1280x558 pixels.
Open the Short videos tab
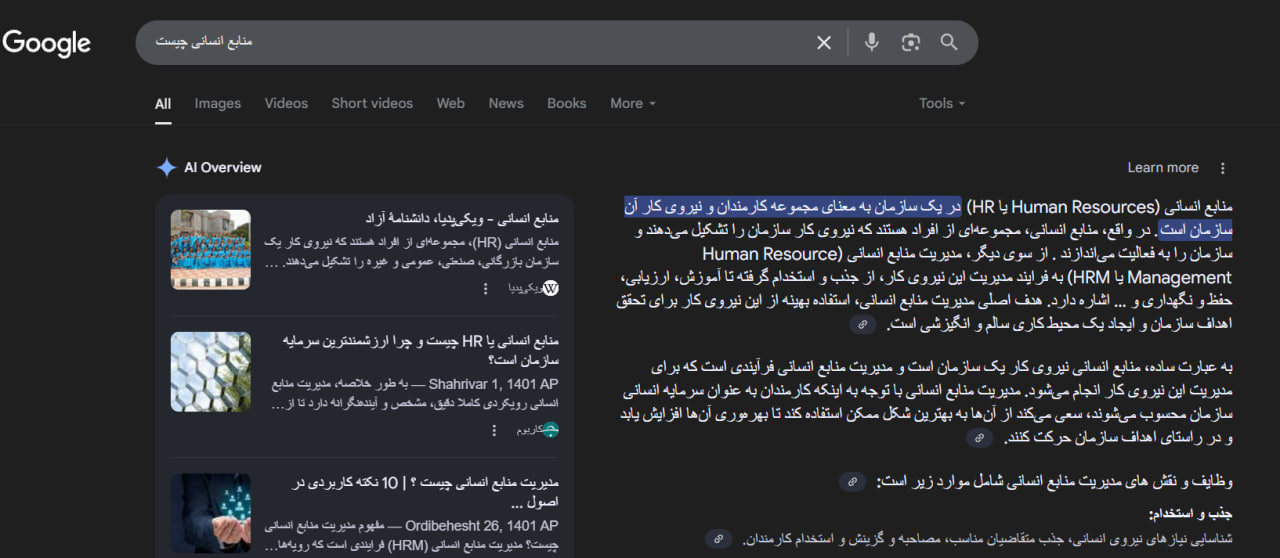click(x=372, y=103)
